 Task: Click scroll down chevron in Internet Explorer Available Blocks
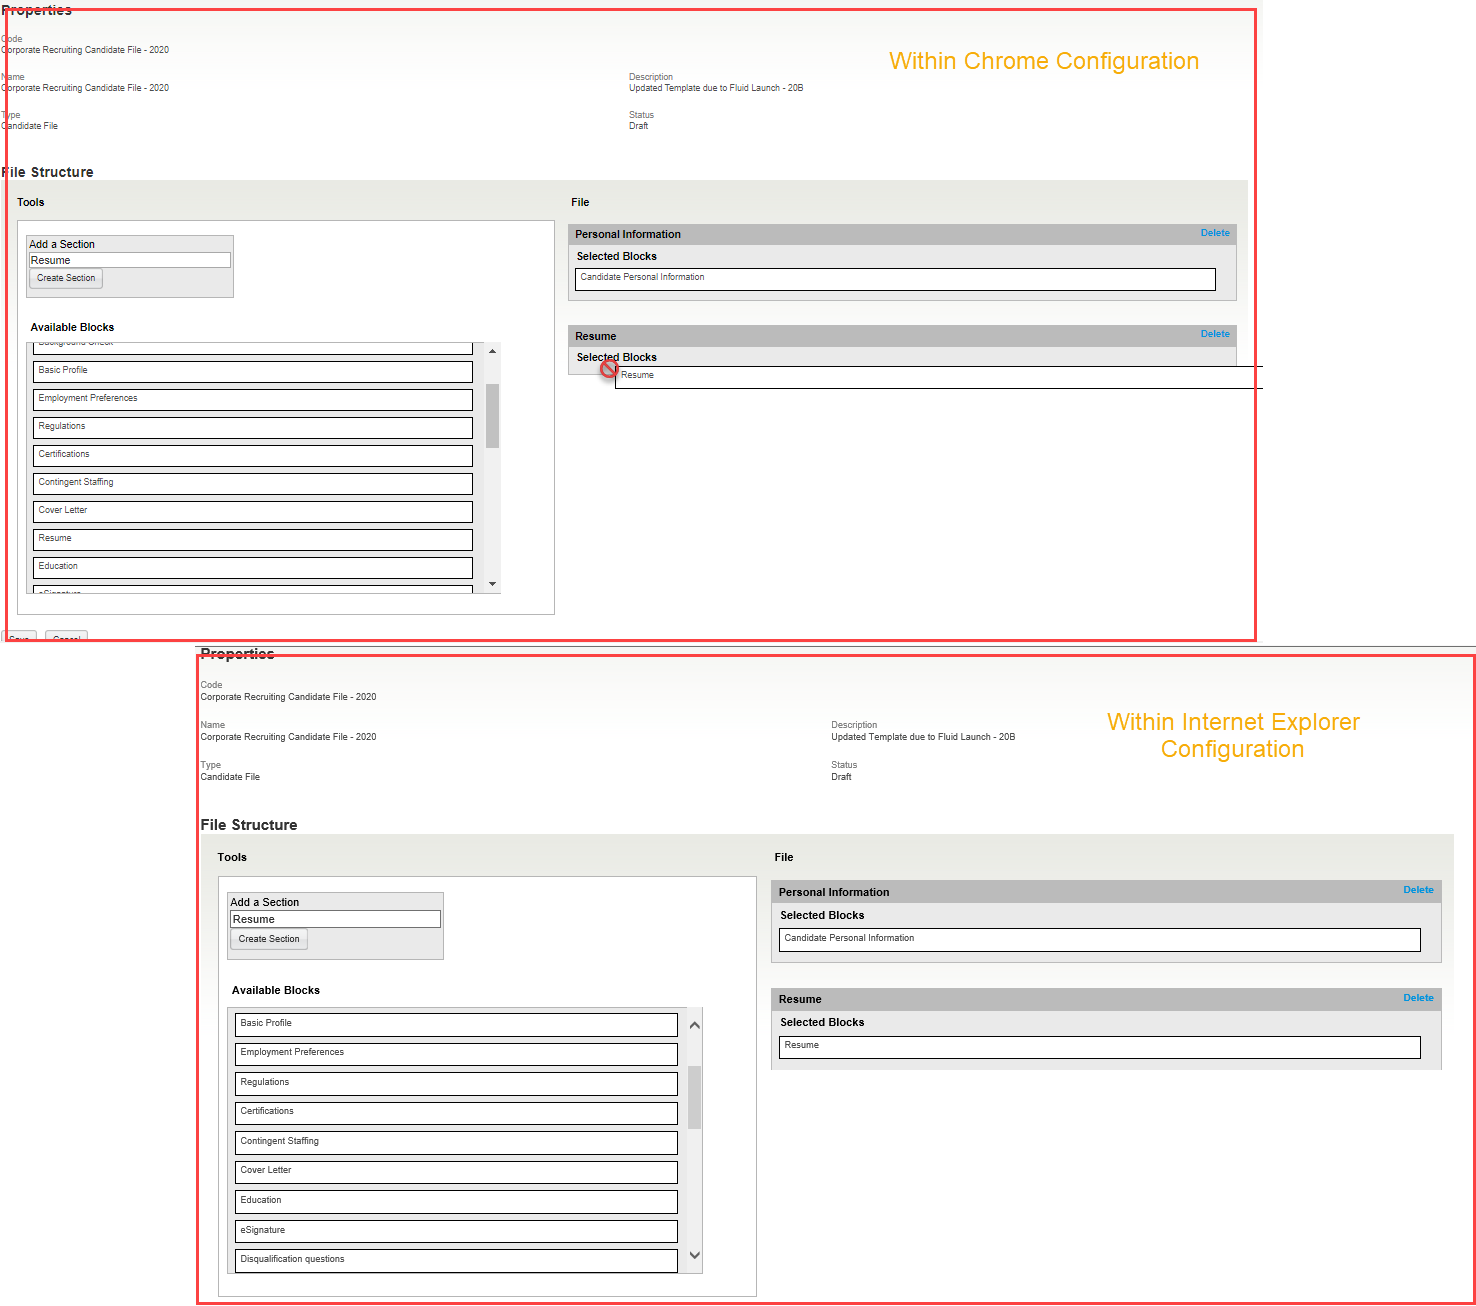695,1255
